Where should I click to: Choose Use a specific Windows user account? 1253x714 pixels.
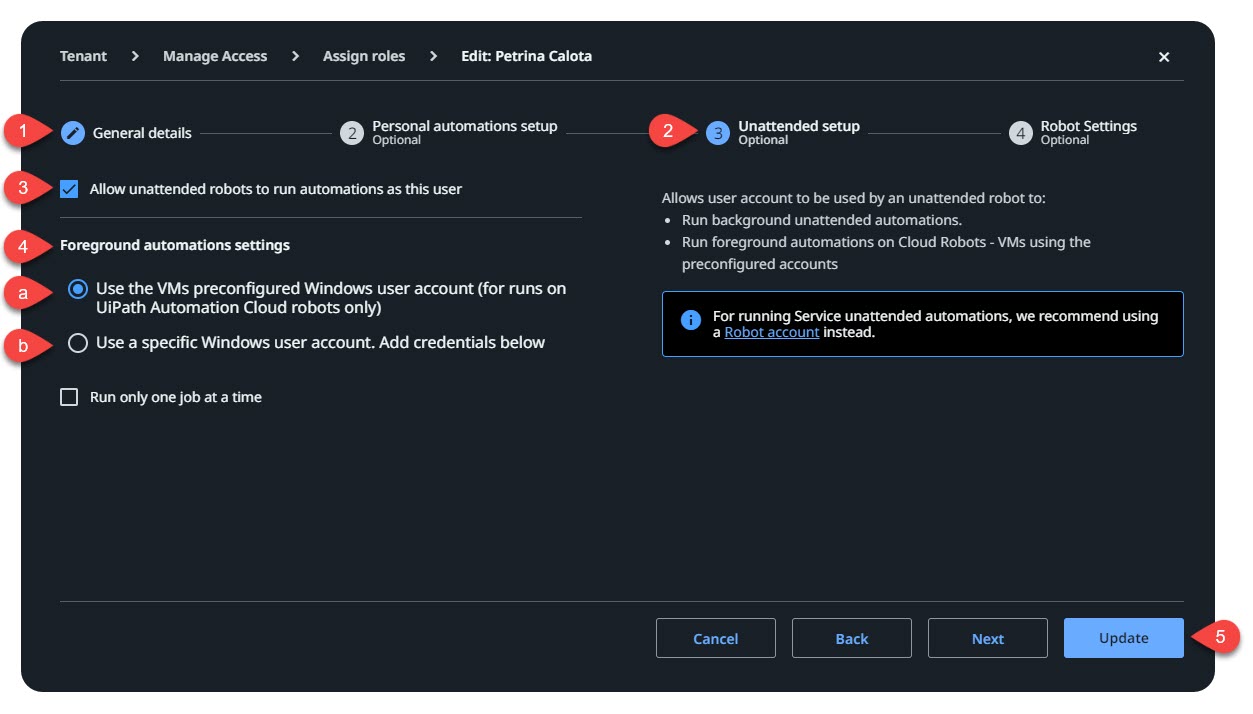coord(78,343)
